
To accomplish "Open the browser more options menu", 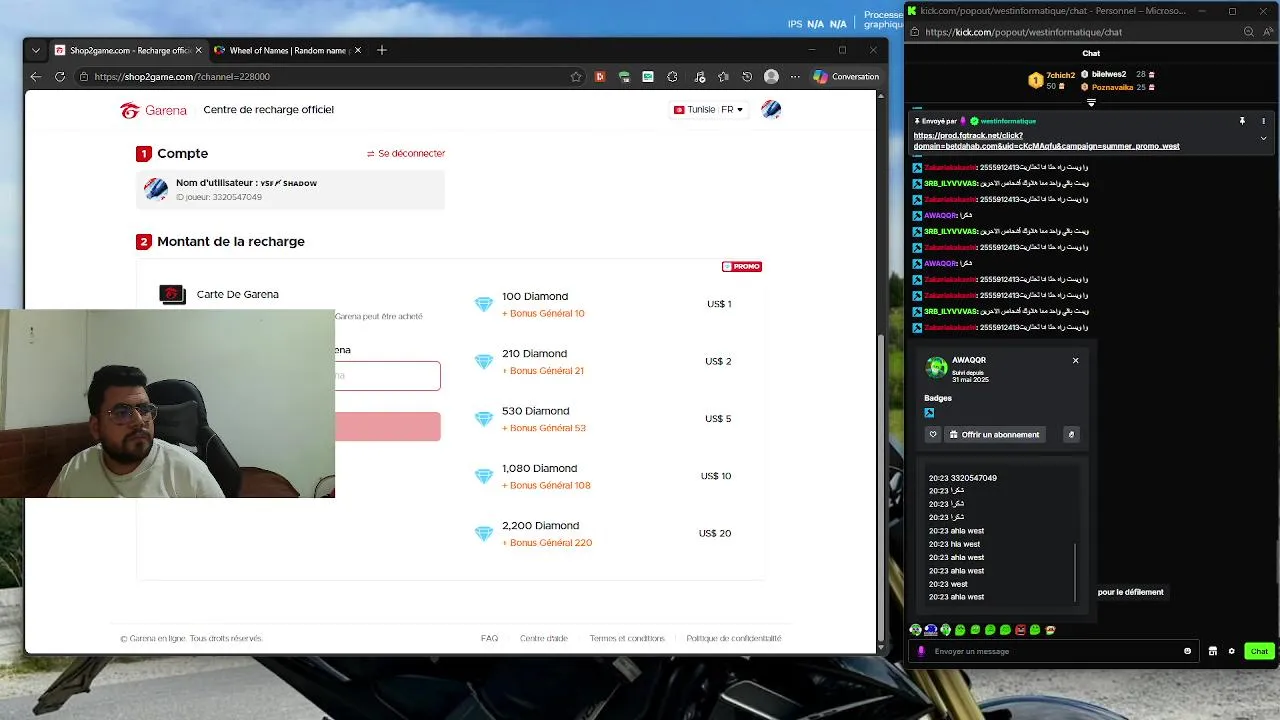I will (x=796, y=76).
